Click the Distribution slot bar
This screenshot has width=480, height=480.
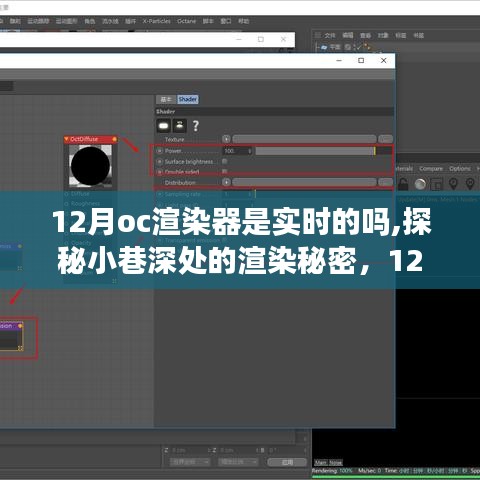click(304, 182)
